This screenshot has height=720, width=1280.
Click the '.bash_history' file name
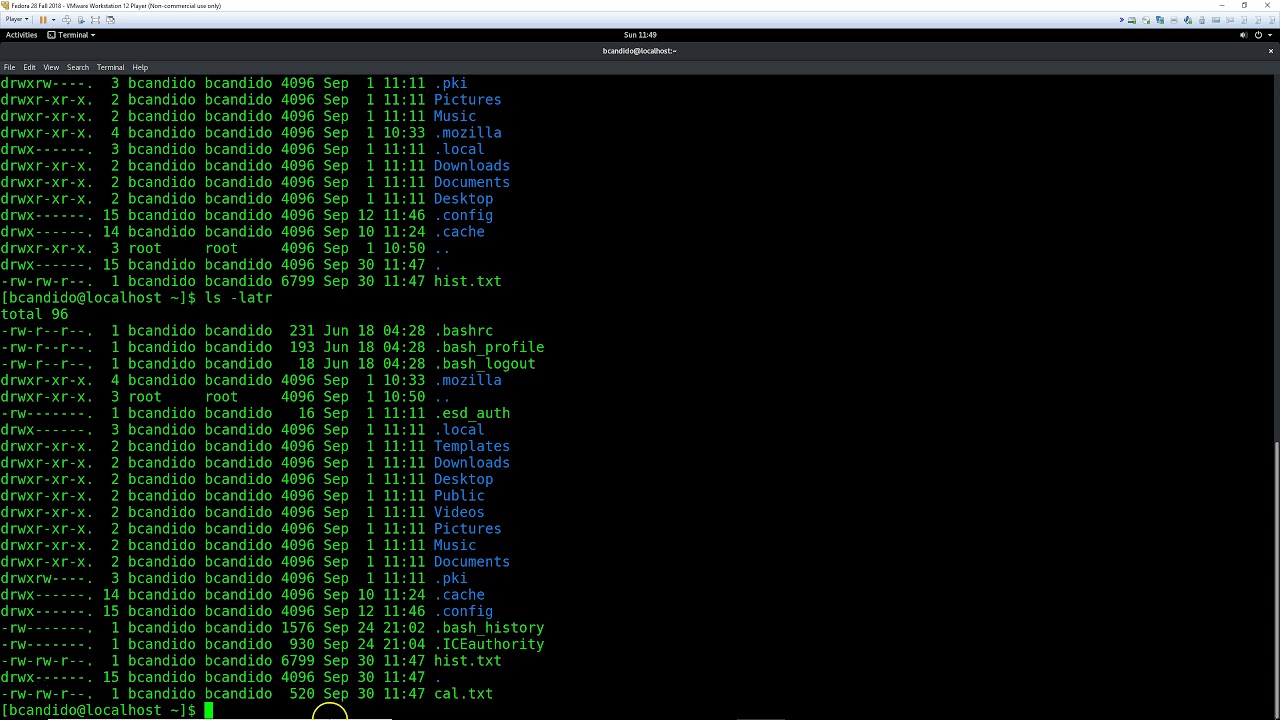click(489, 627)
